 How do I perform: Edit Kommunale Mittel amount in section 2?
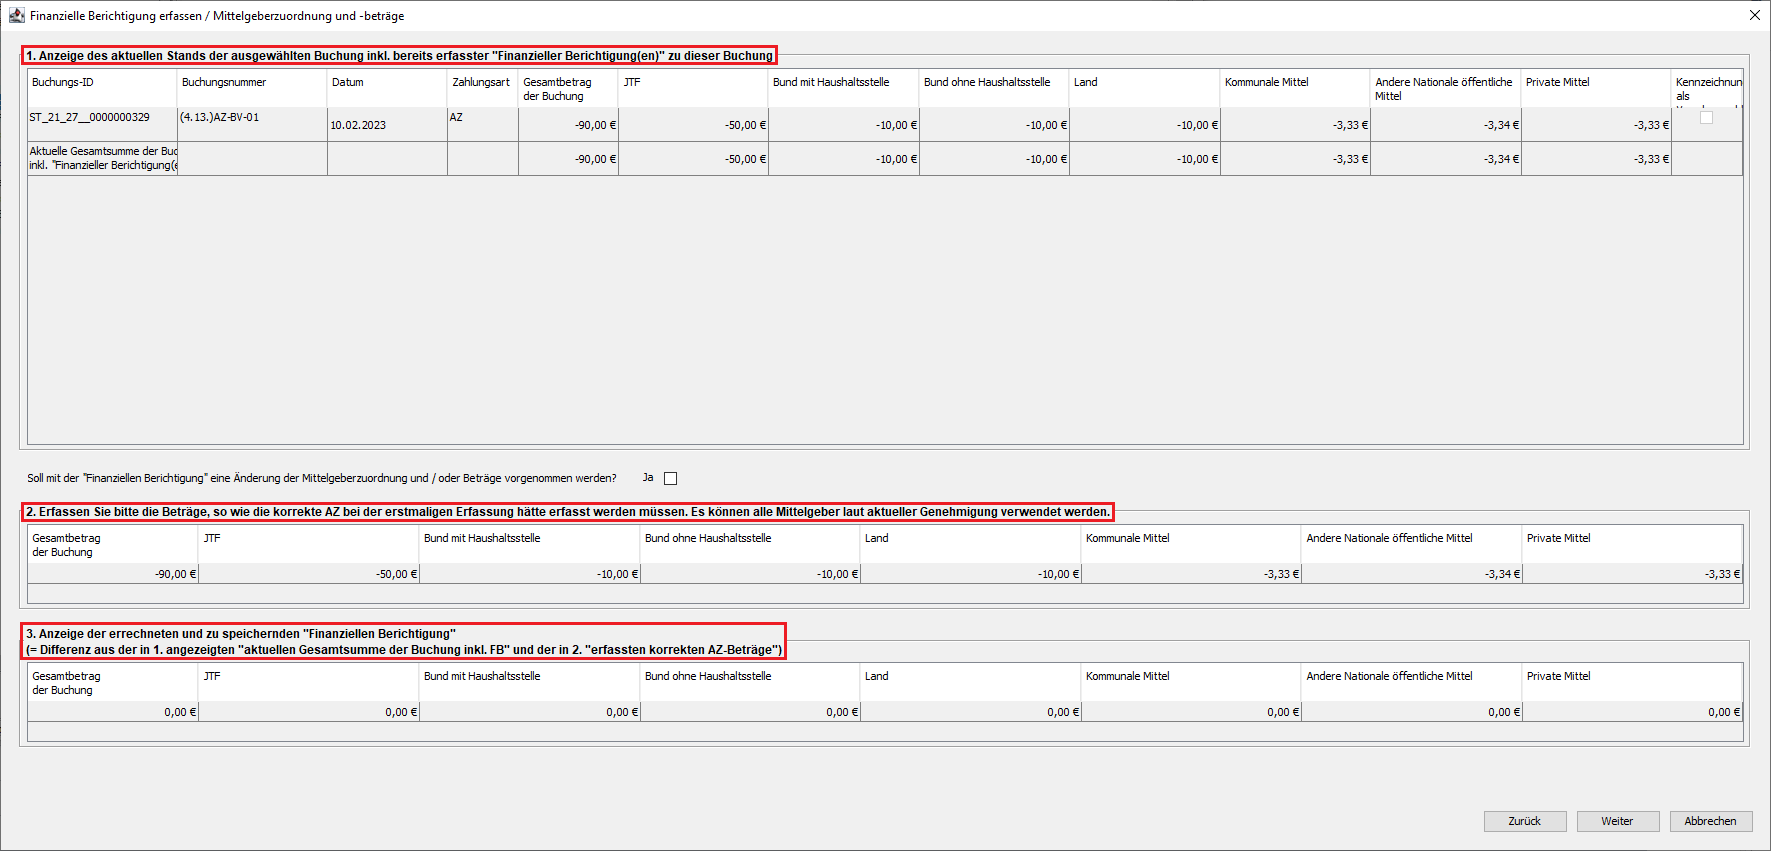[x=1191, y=574]
